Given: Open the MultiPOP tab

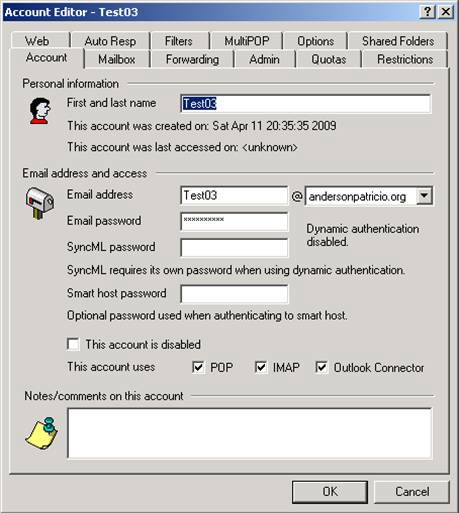Looking at the screenshot, I should pos(247,41).
